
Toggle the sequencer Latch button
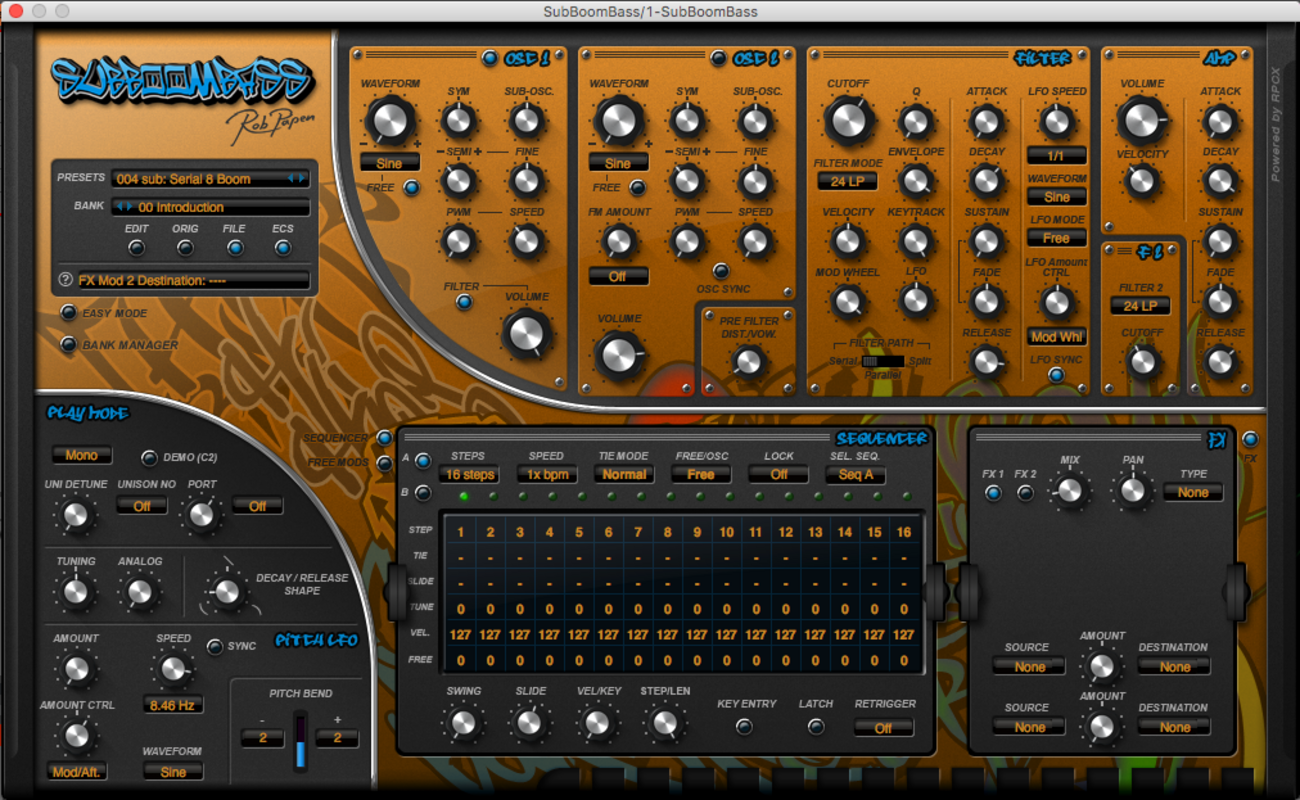816,727
